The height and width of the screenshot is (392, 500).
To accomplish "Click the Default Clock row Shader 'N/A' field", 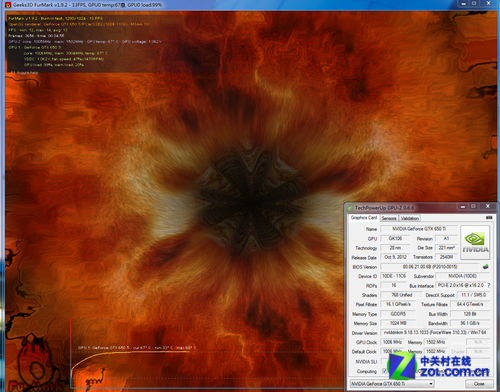I will [478, 352].
